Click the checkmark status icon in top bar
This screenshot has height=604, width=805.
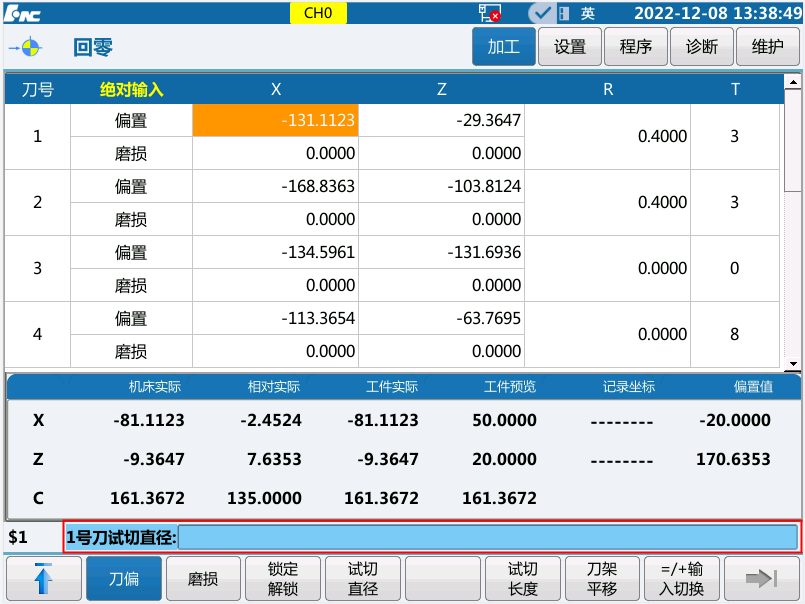541,13
